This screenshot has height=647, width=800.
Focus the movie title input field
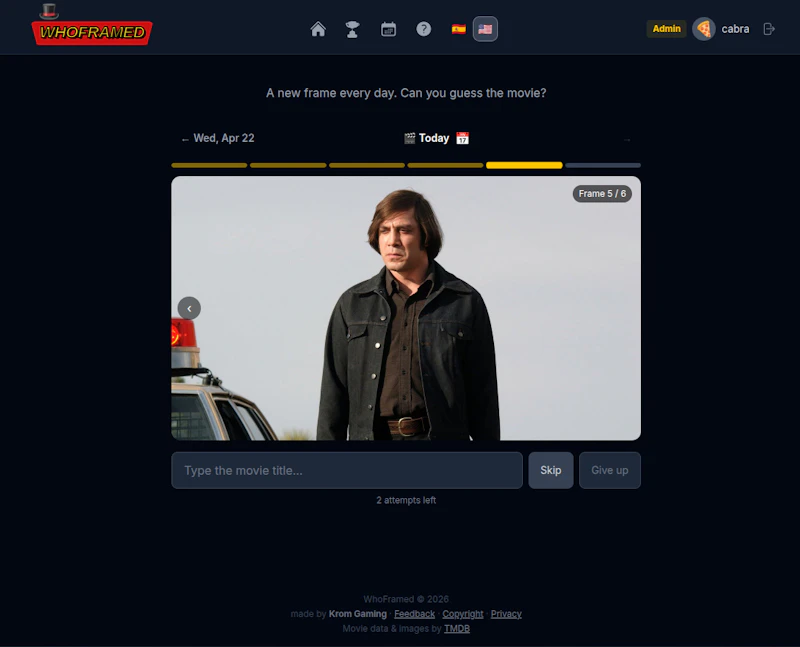[347, 470]
